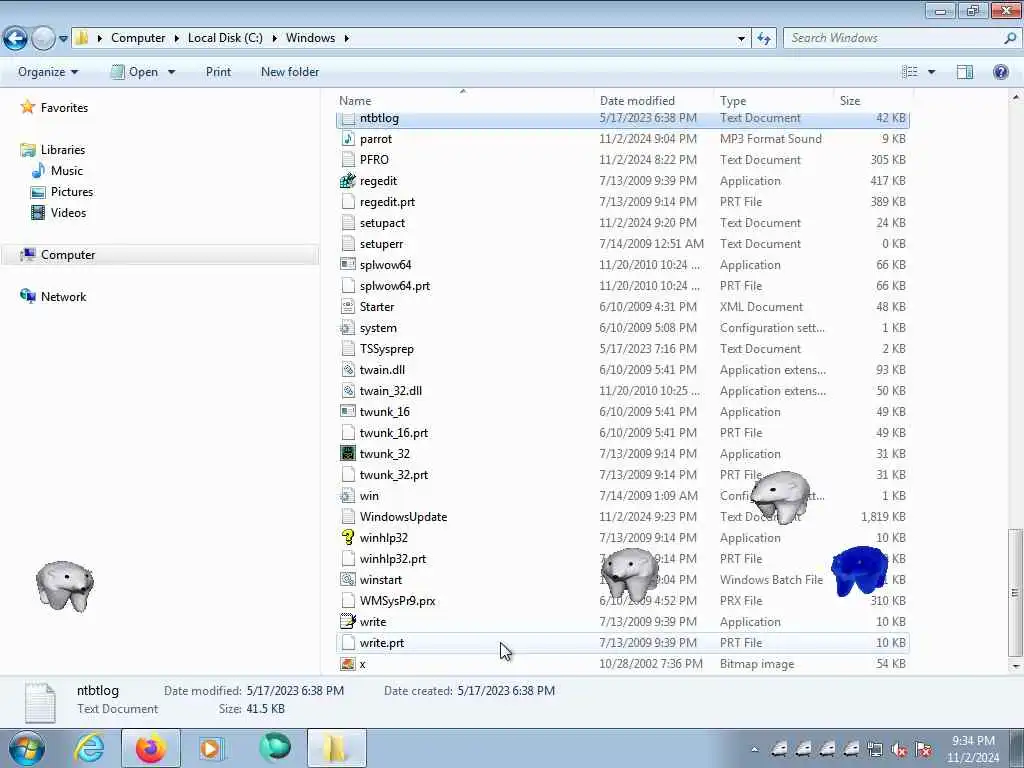The width and height of the screenshot is (1024, 768).
Task: Click the New folder button
Action: 290,72
